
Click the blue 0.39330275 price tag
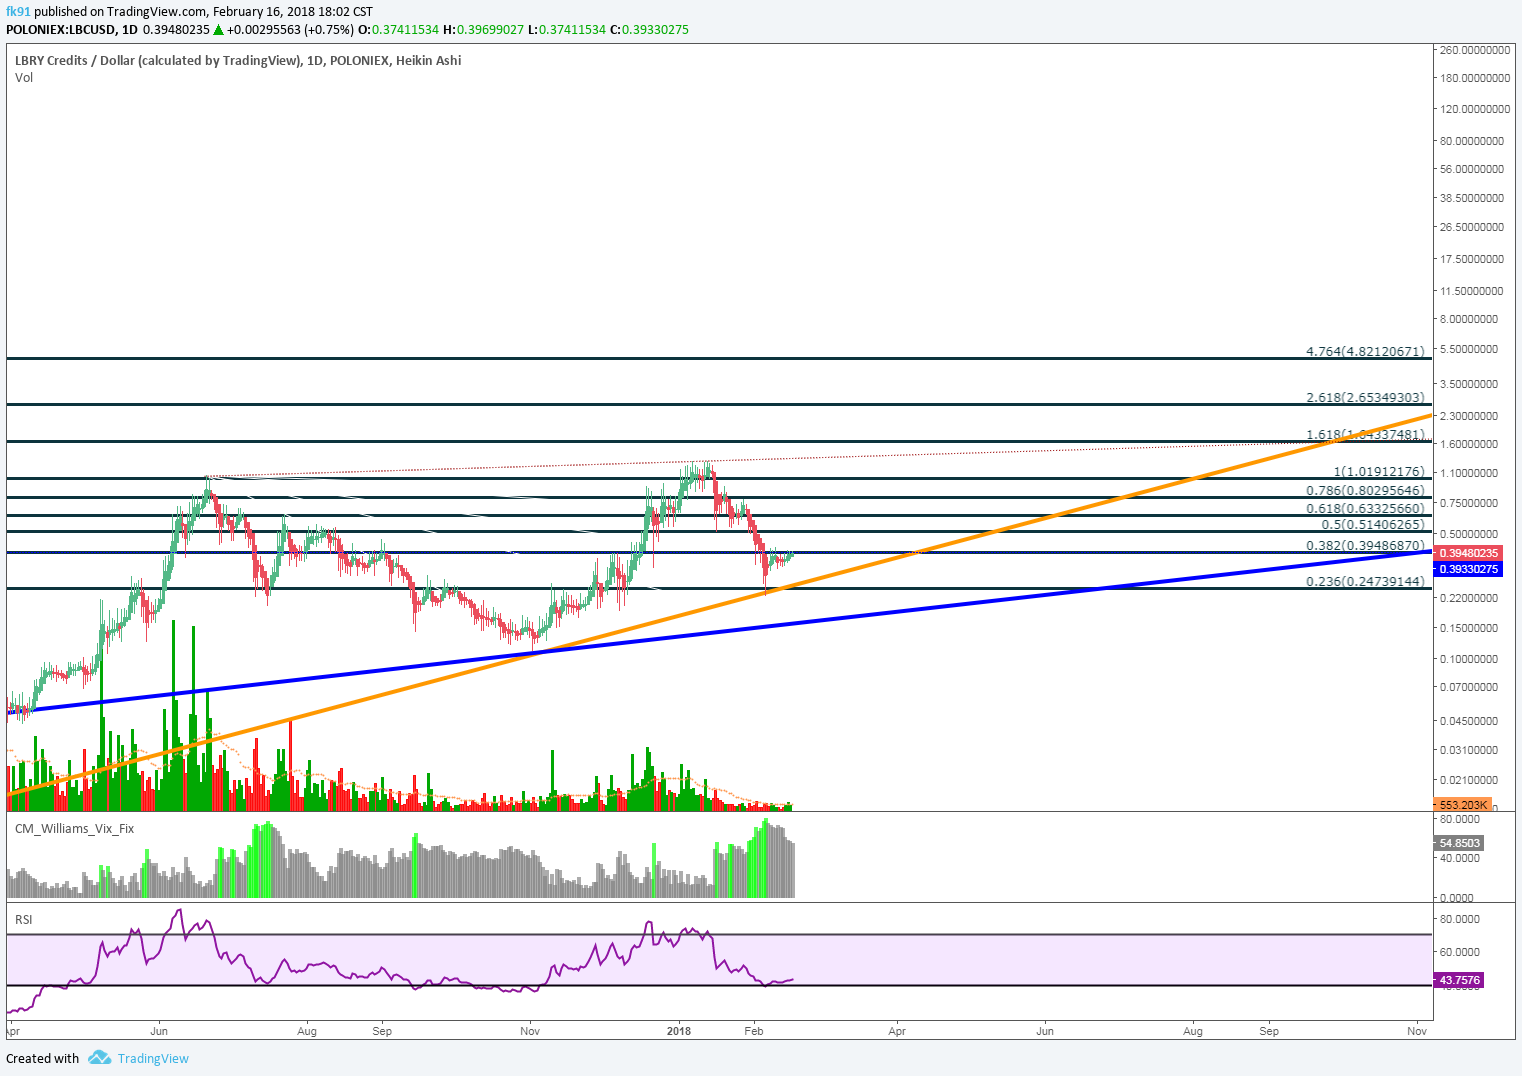[1468, 568]
